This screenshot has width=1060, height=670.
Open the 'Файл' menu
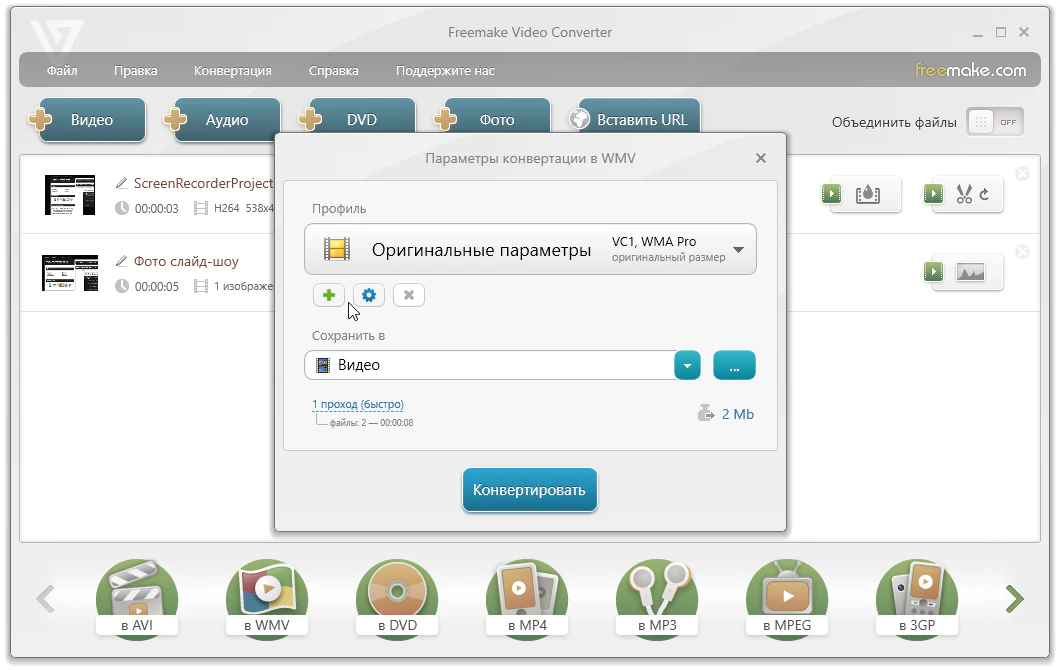click(x=61, y=71)
